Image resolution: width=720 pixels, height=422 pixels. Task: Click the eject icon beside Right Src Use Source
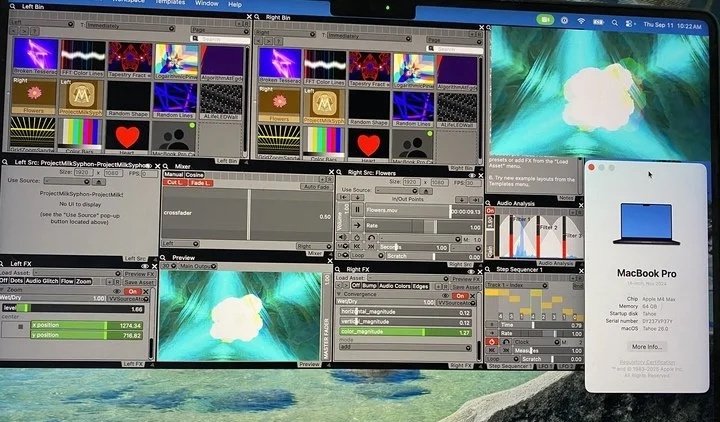pos(426,191)
